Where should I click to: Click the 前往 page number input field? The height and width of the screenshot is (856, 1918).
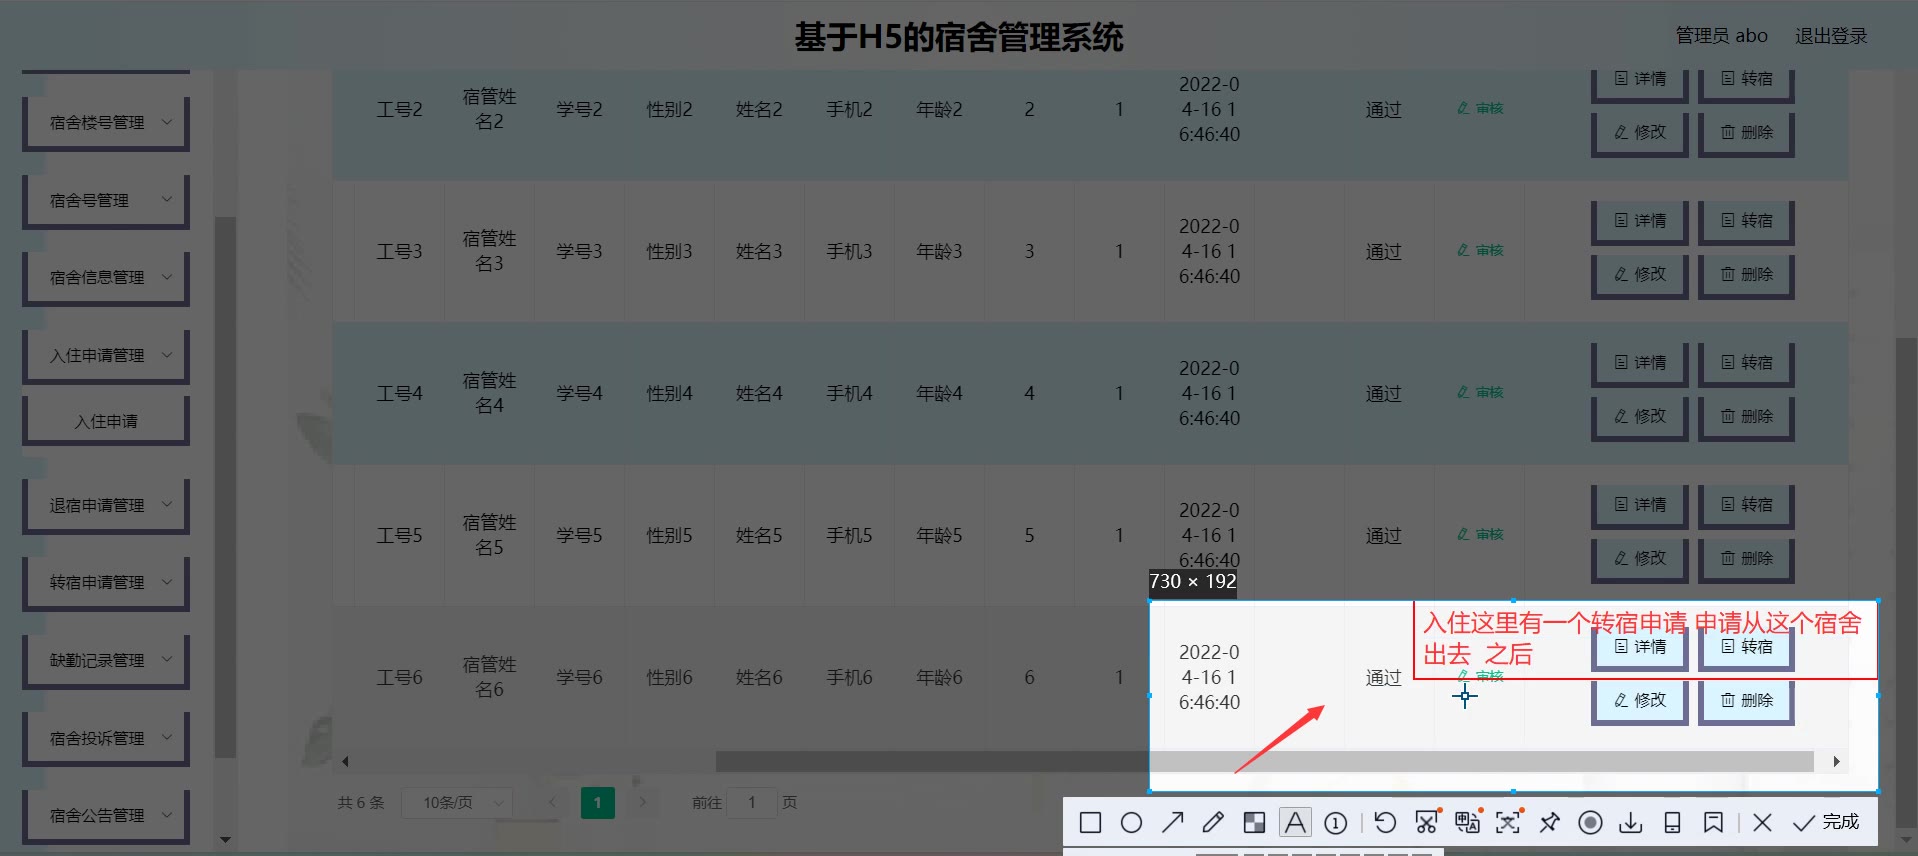(752, 802)
